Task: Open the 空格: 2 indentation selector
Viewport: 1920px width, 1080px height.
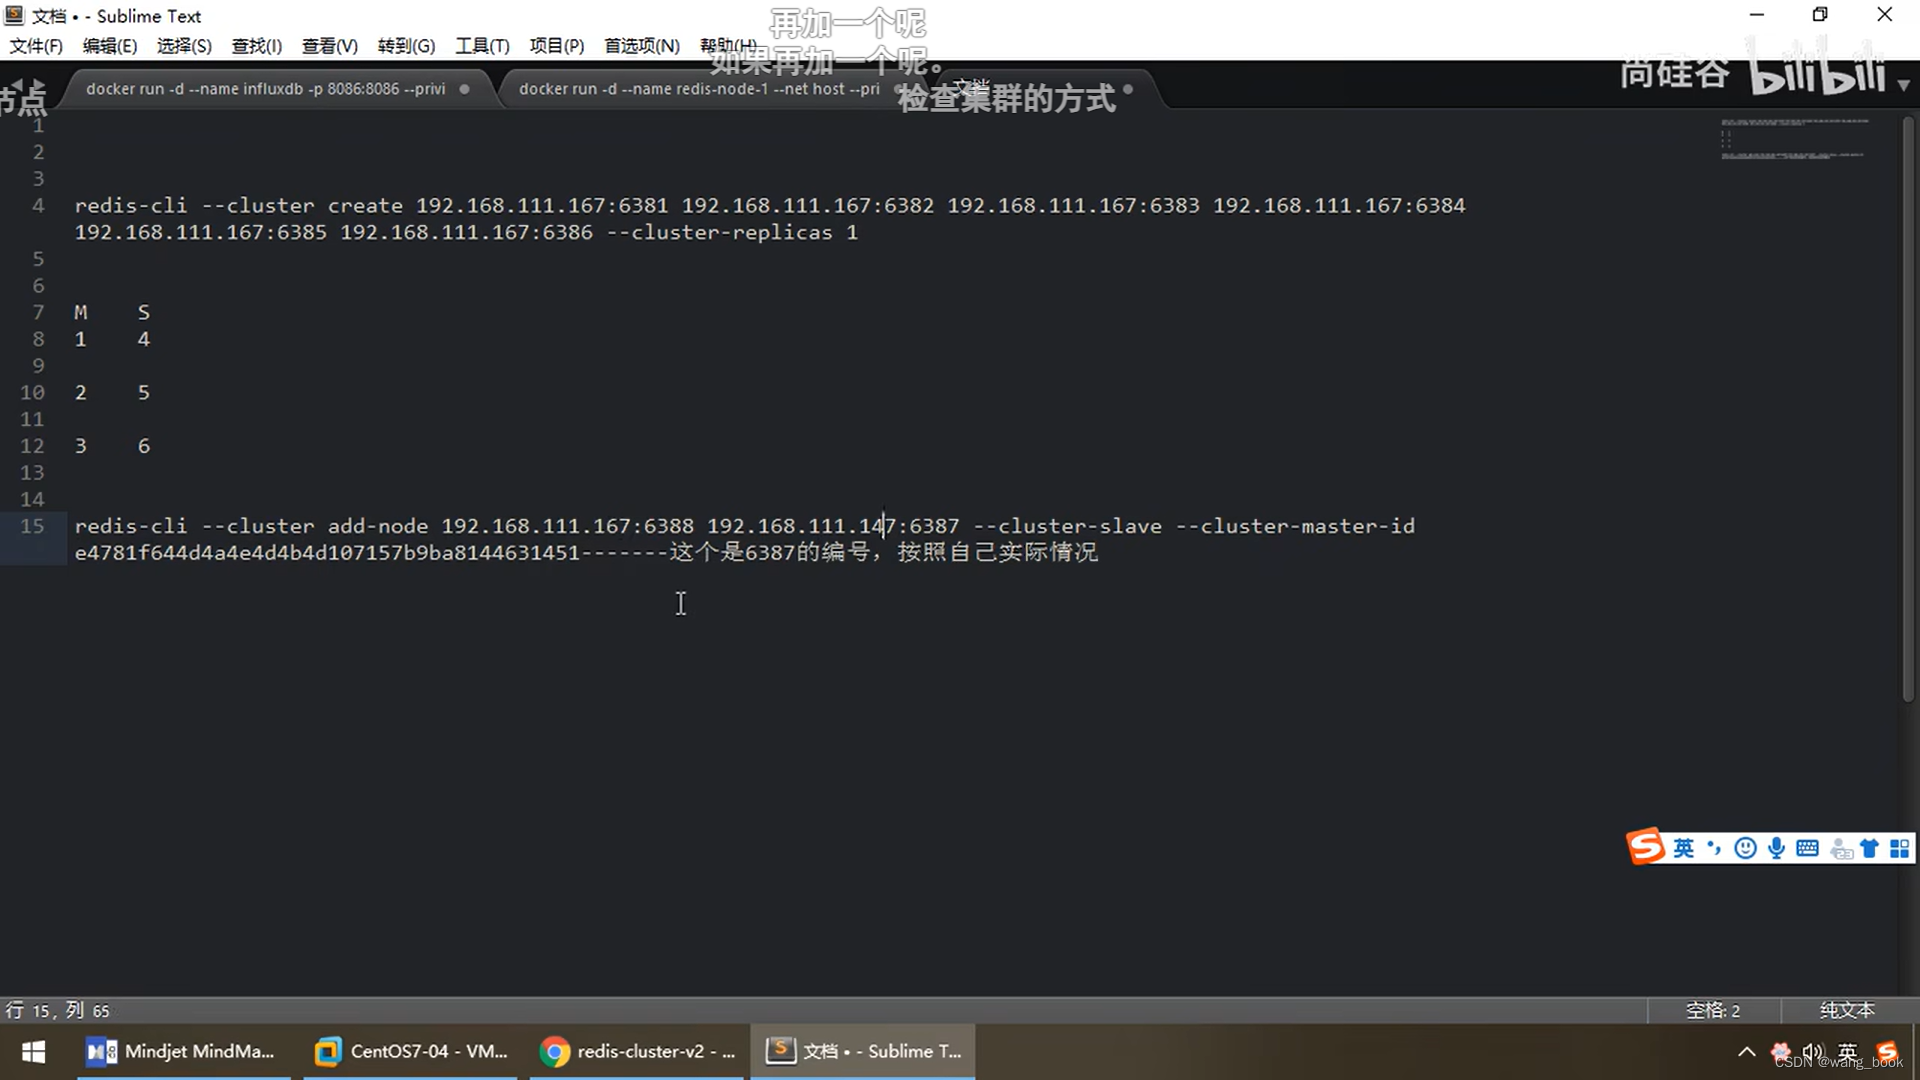Action: (1712, 1010)
